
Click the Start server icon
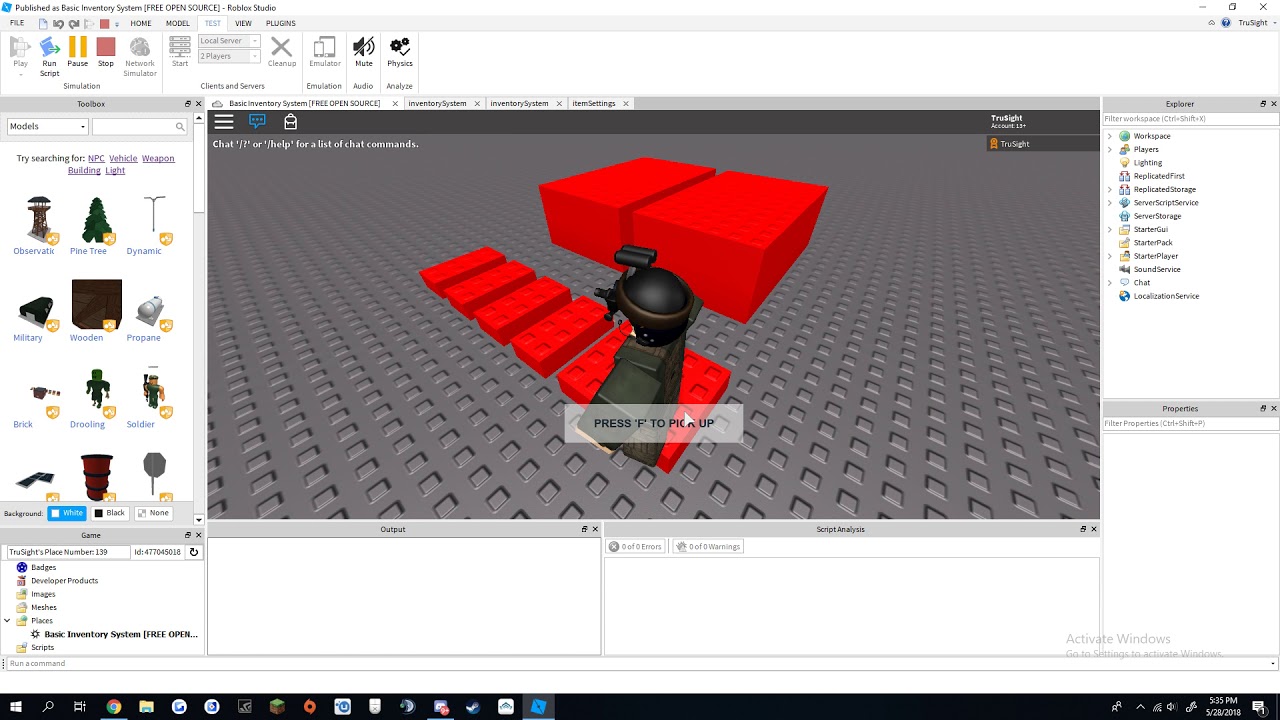180,52
